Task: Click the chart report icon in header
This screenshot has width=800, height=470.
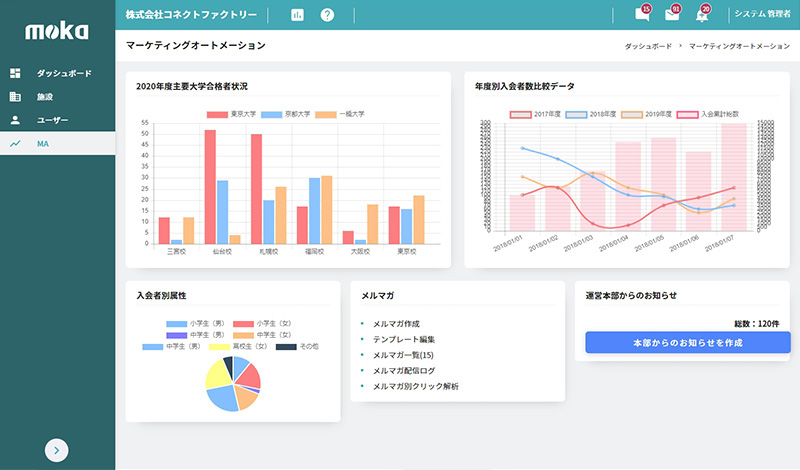Action: tap(297, 15)
